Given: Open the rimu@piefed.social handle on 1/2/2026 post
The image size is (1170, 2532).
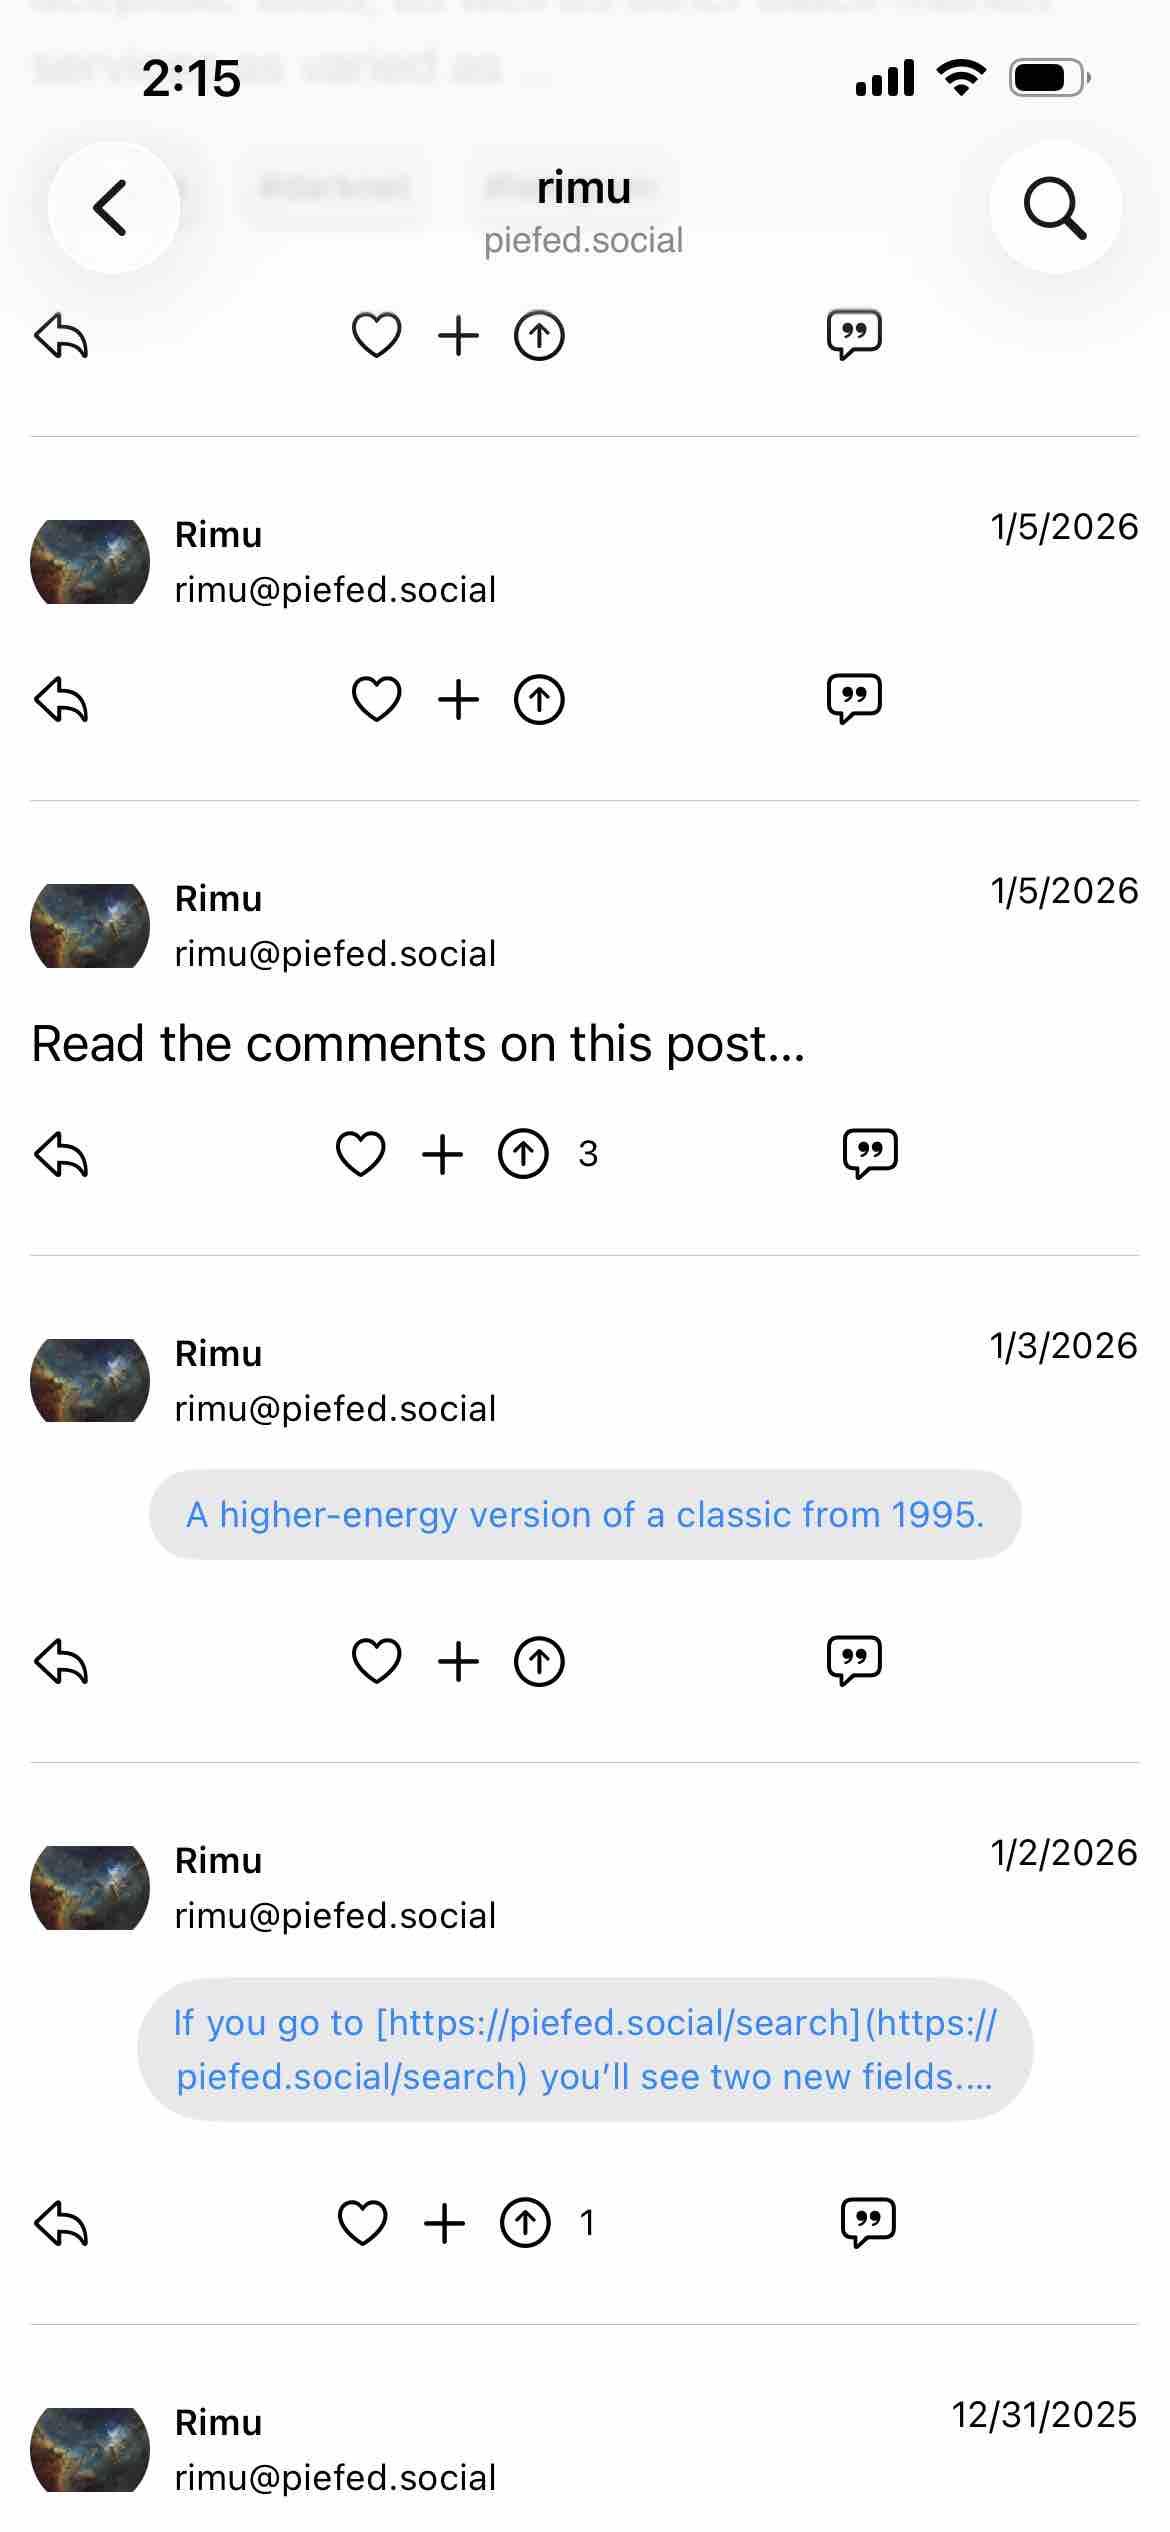Looking at the screenshot, I should (335, 1916).
